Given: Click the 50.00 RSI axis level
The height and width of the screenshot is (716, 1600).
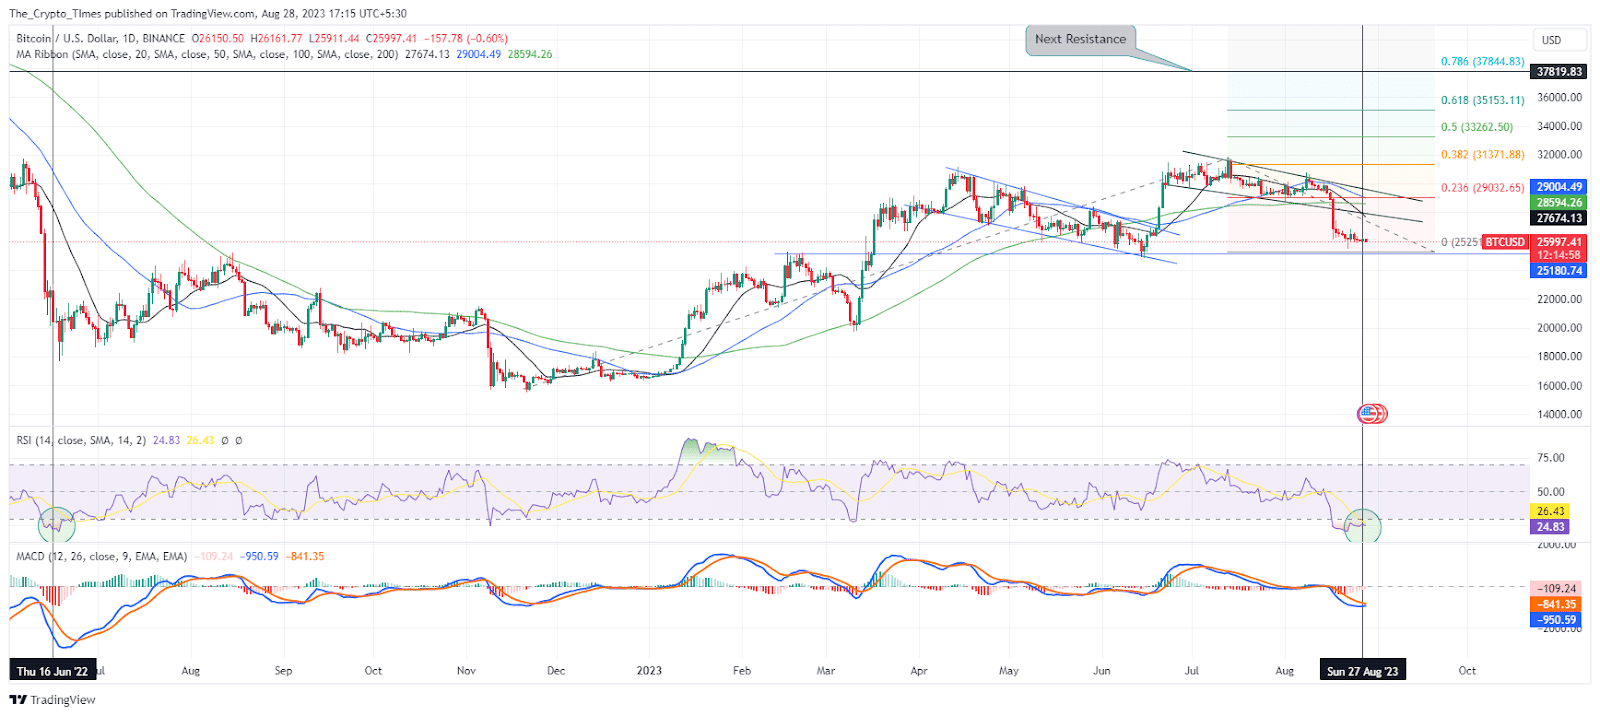Looking at the screenshot, I should (1551, 492).
